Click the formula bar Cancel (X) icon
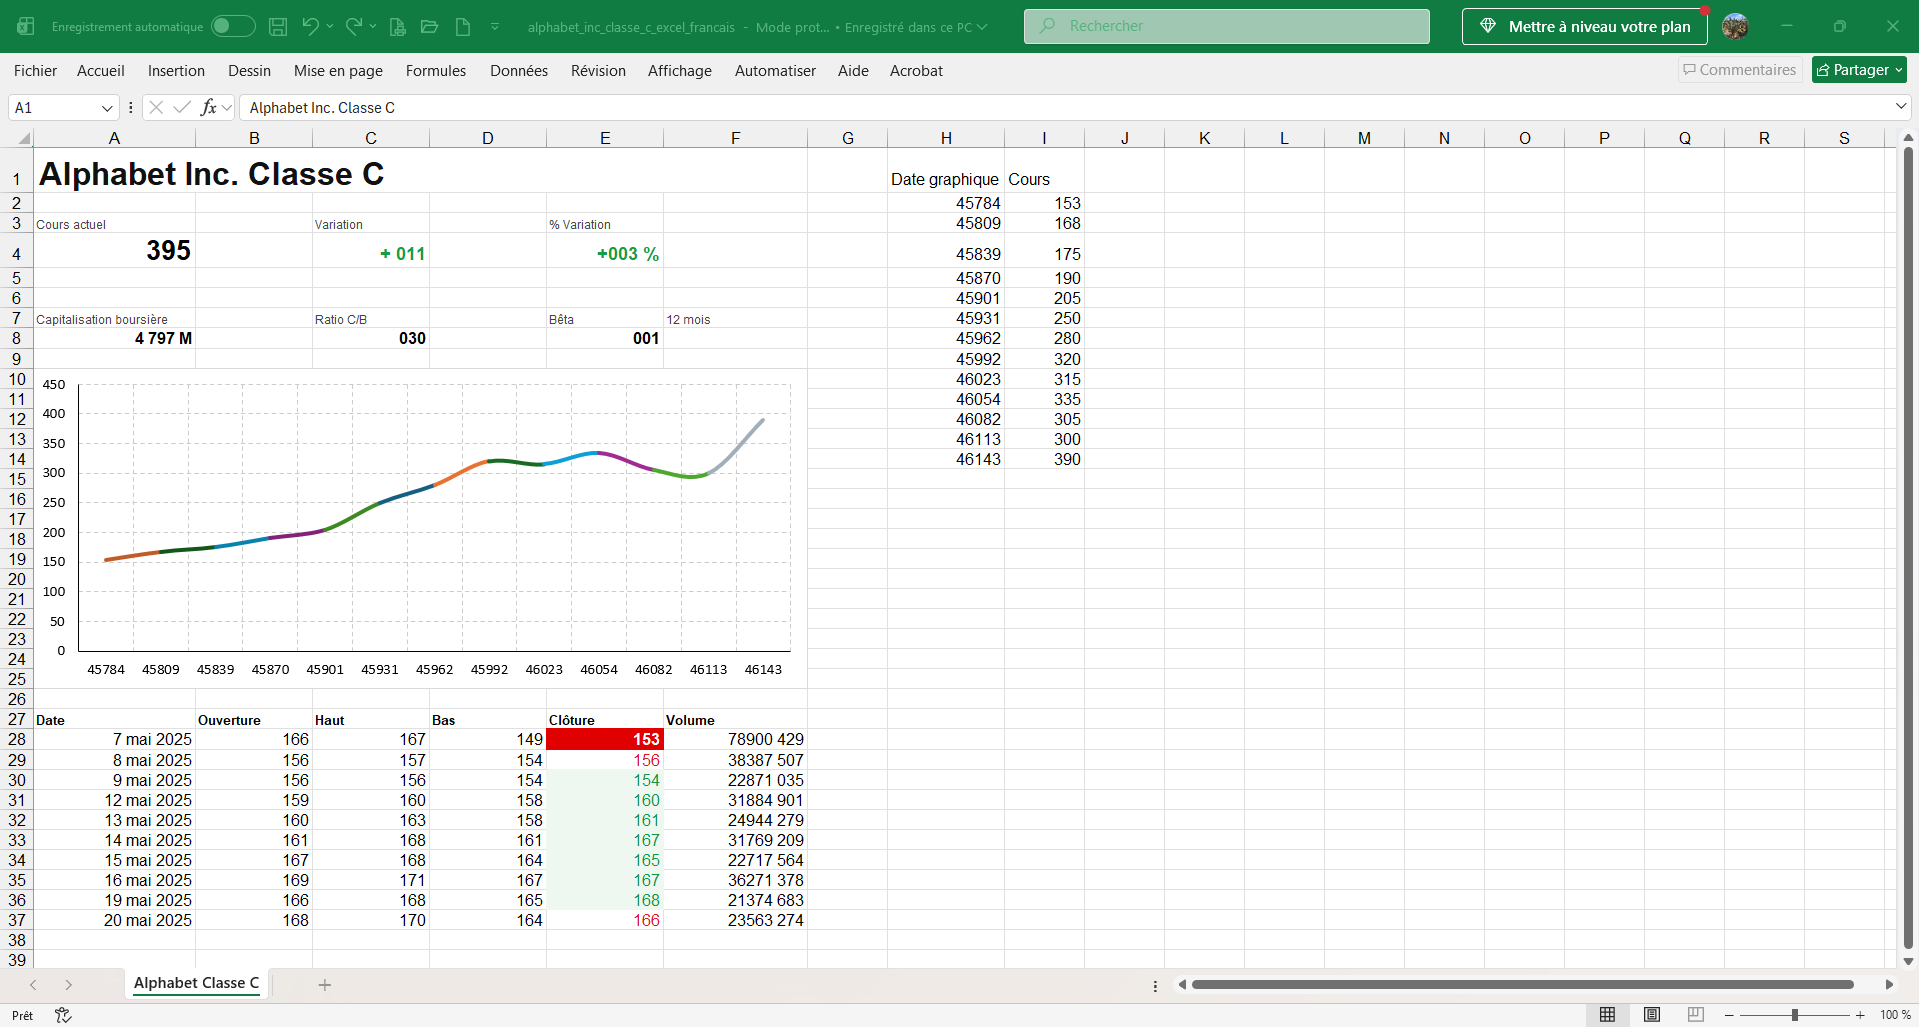Screen dimensions: 1919x1027 pyautogui.click(x=156, y=108)
